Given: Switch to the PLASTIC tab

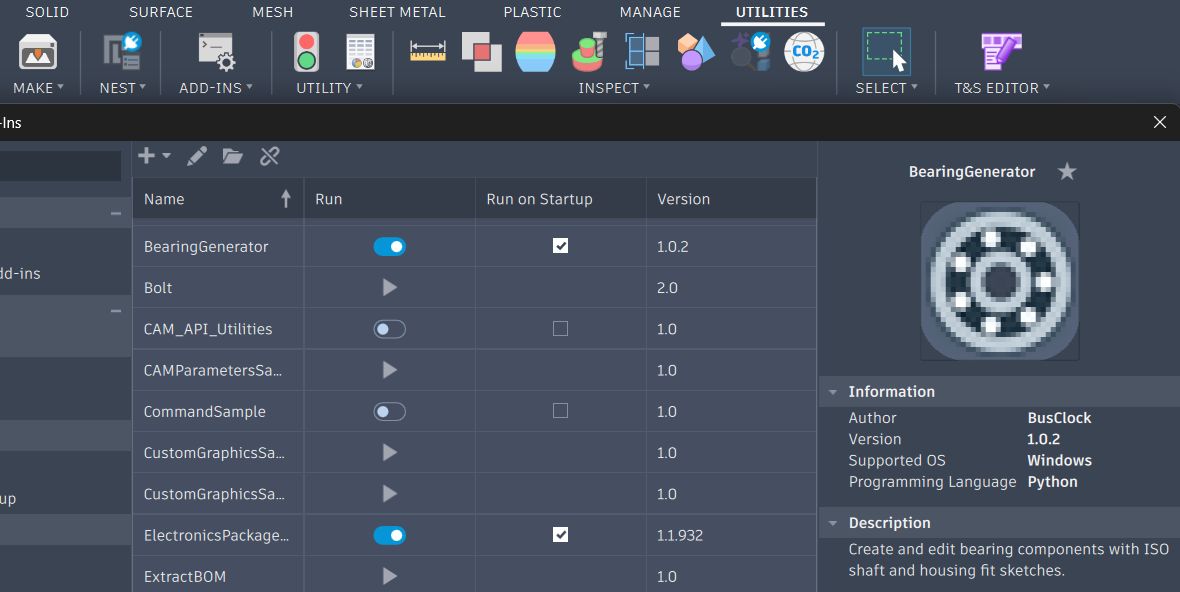Looking at the screenshot, I should [532, 12].
